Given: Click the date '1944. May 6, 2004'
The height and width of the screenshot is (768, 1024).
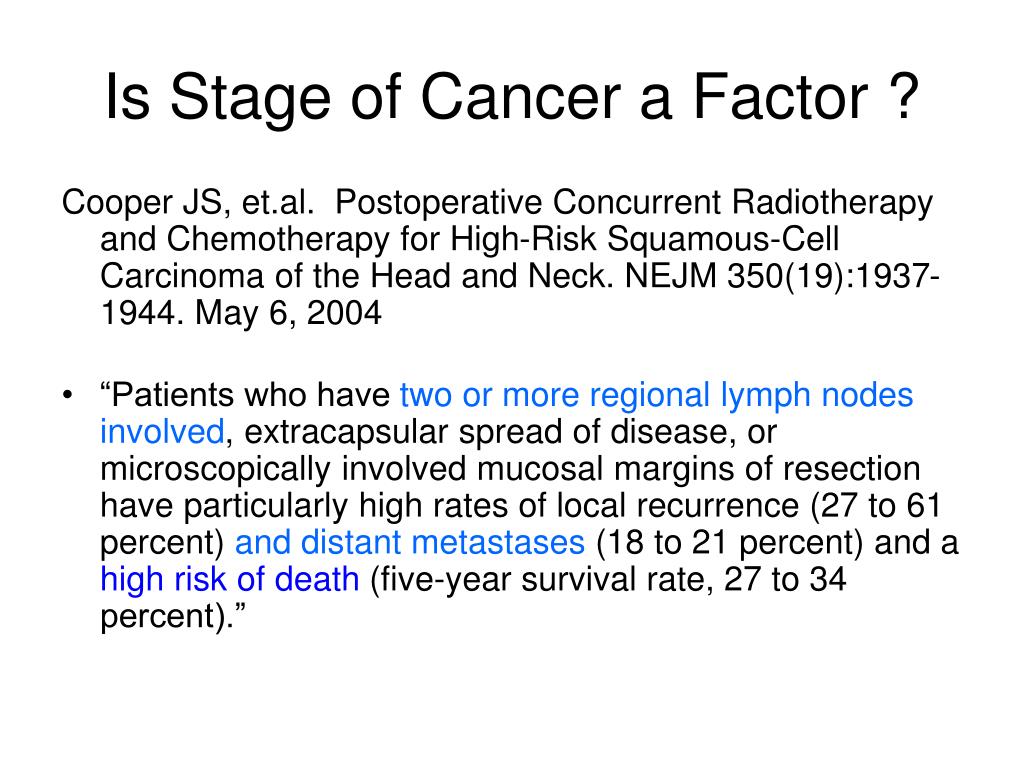Looking at the screenshot, I should point(240,313).
